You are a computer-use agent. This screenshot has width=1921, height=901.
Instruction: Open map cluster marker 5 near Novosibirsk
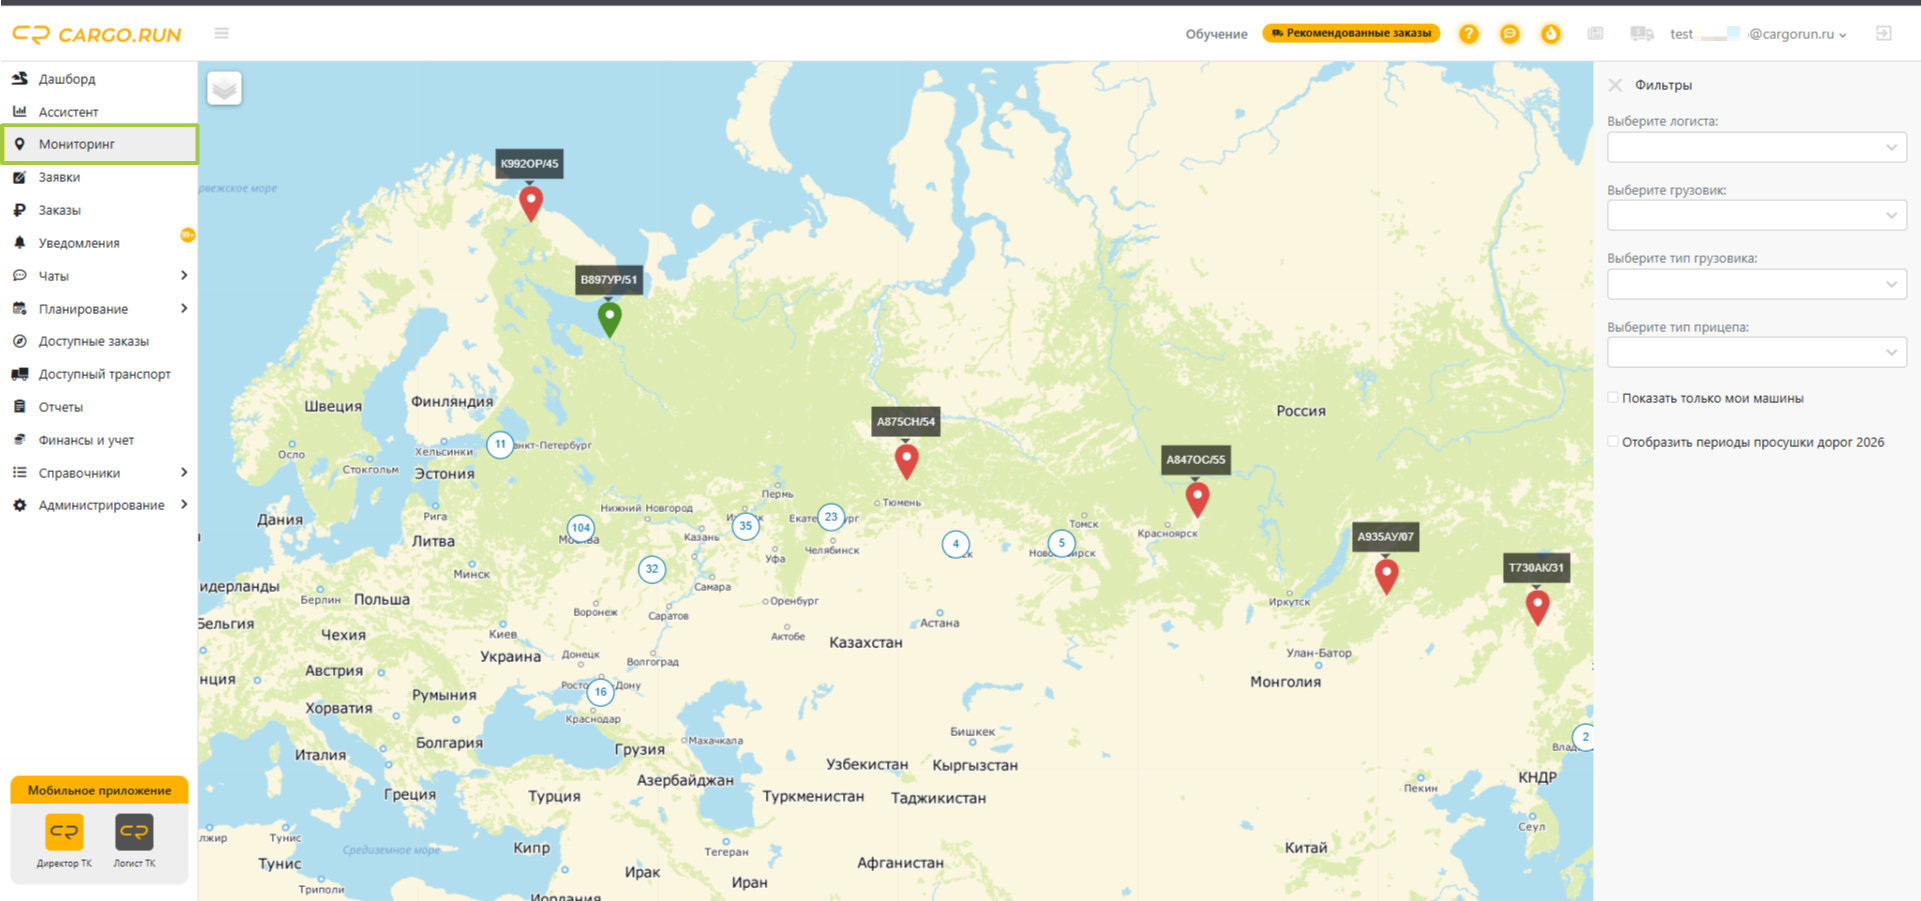coord(1061,543)
